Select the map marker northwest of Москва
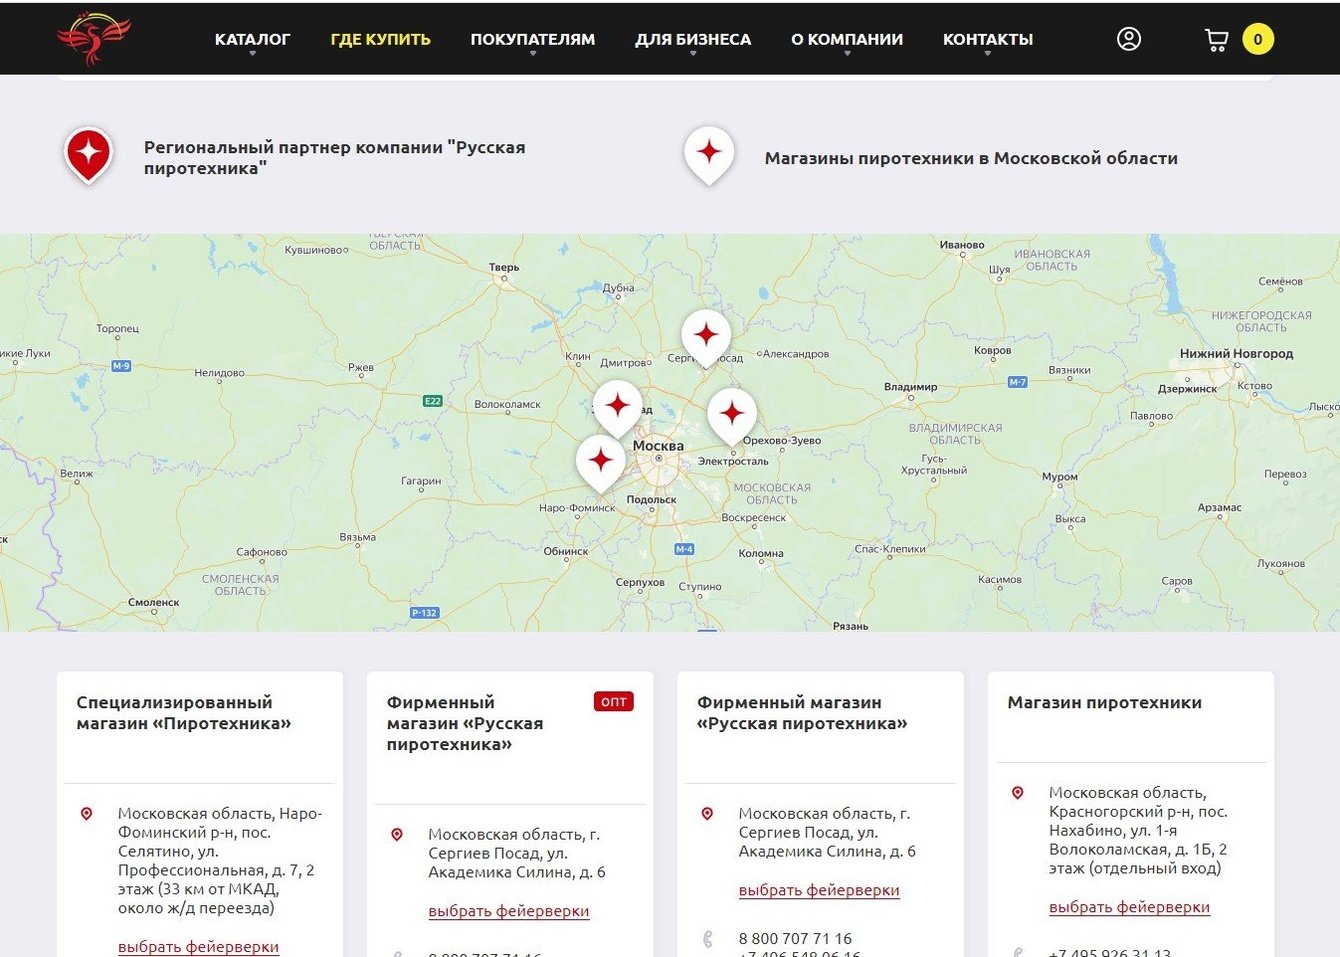 pyautogui.click(x=618, y=408)
